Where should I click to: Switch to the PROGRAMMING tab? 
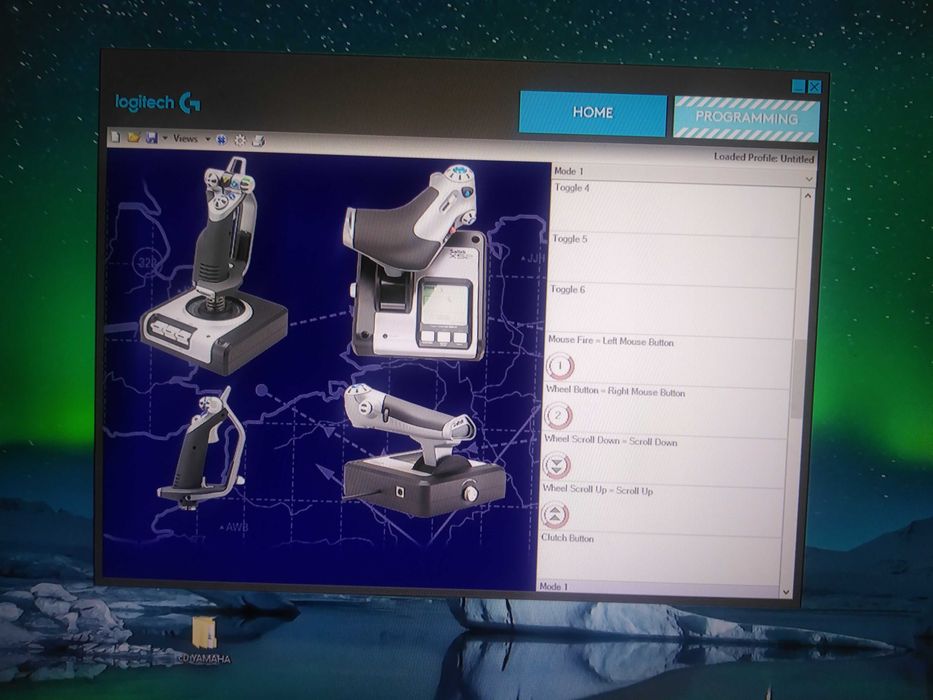coord(747,118)
